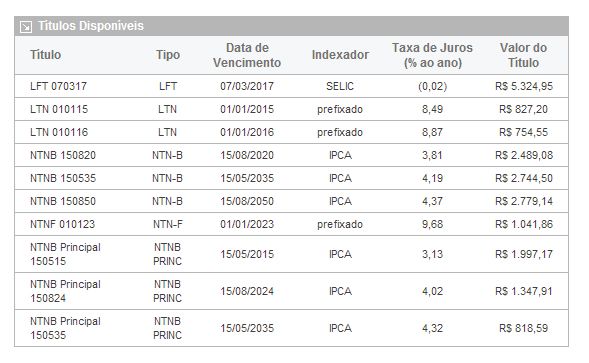Select the LTN 010116 title
Image resolution: width=589 pixels, height=363 pixels.
[x=59, y=132]
